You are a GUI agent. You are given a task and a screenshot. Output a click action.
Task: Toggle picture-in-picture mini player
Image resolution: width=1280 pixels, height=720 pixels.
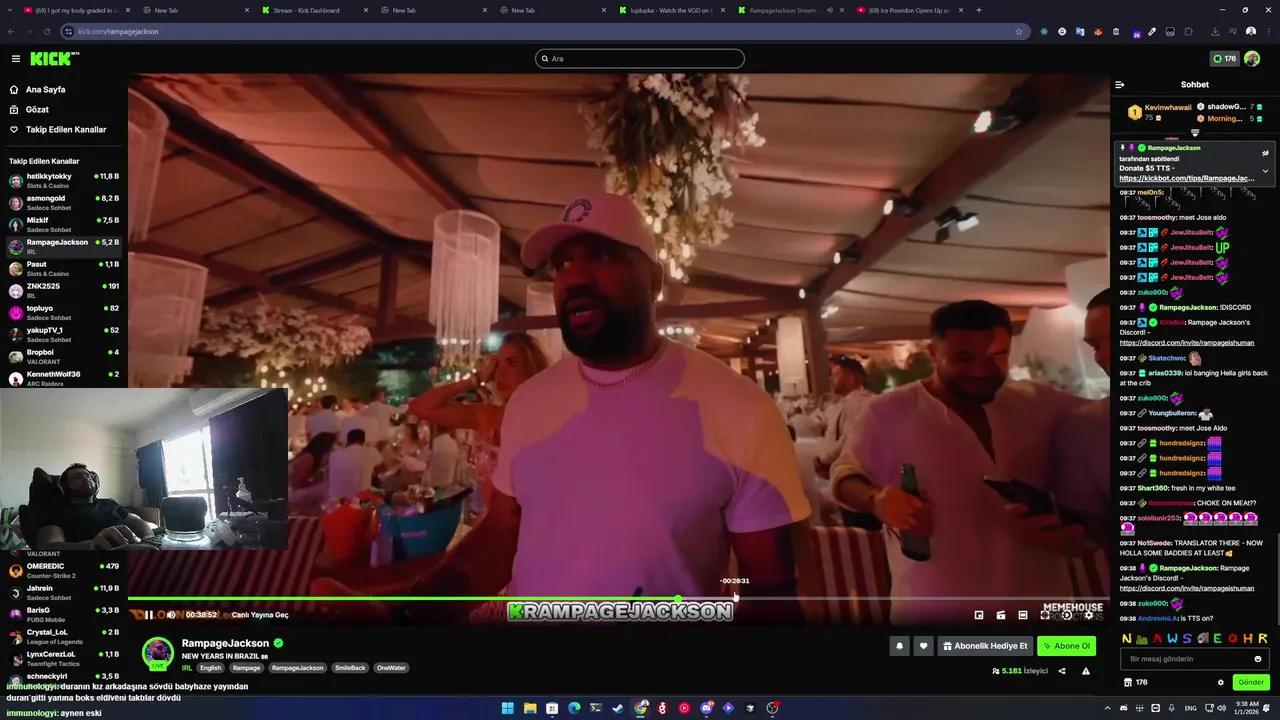[x=979, y=615]
